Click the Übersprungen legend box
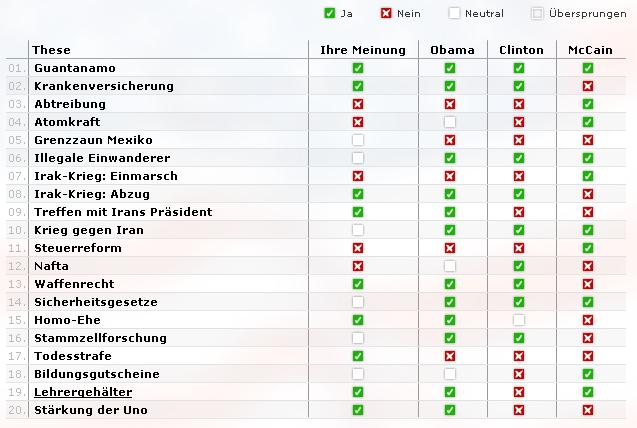The width and height of the screenshot is (637, 428). tap(538, 14)
